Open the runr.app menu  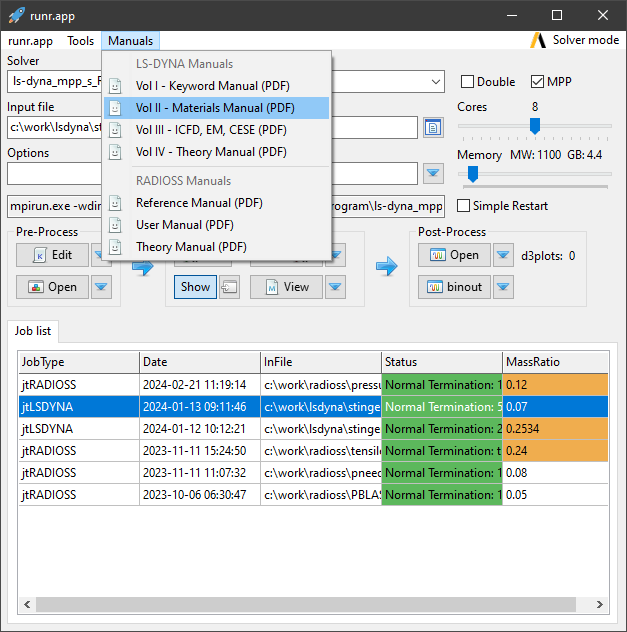[31, 41]
